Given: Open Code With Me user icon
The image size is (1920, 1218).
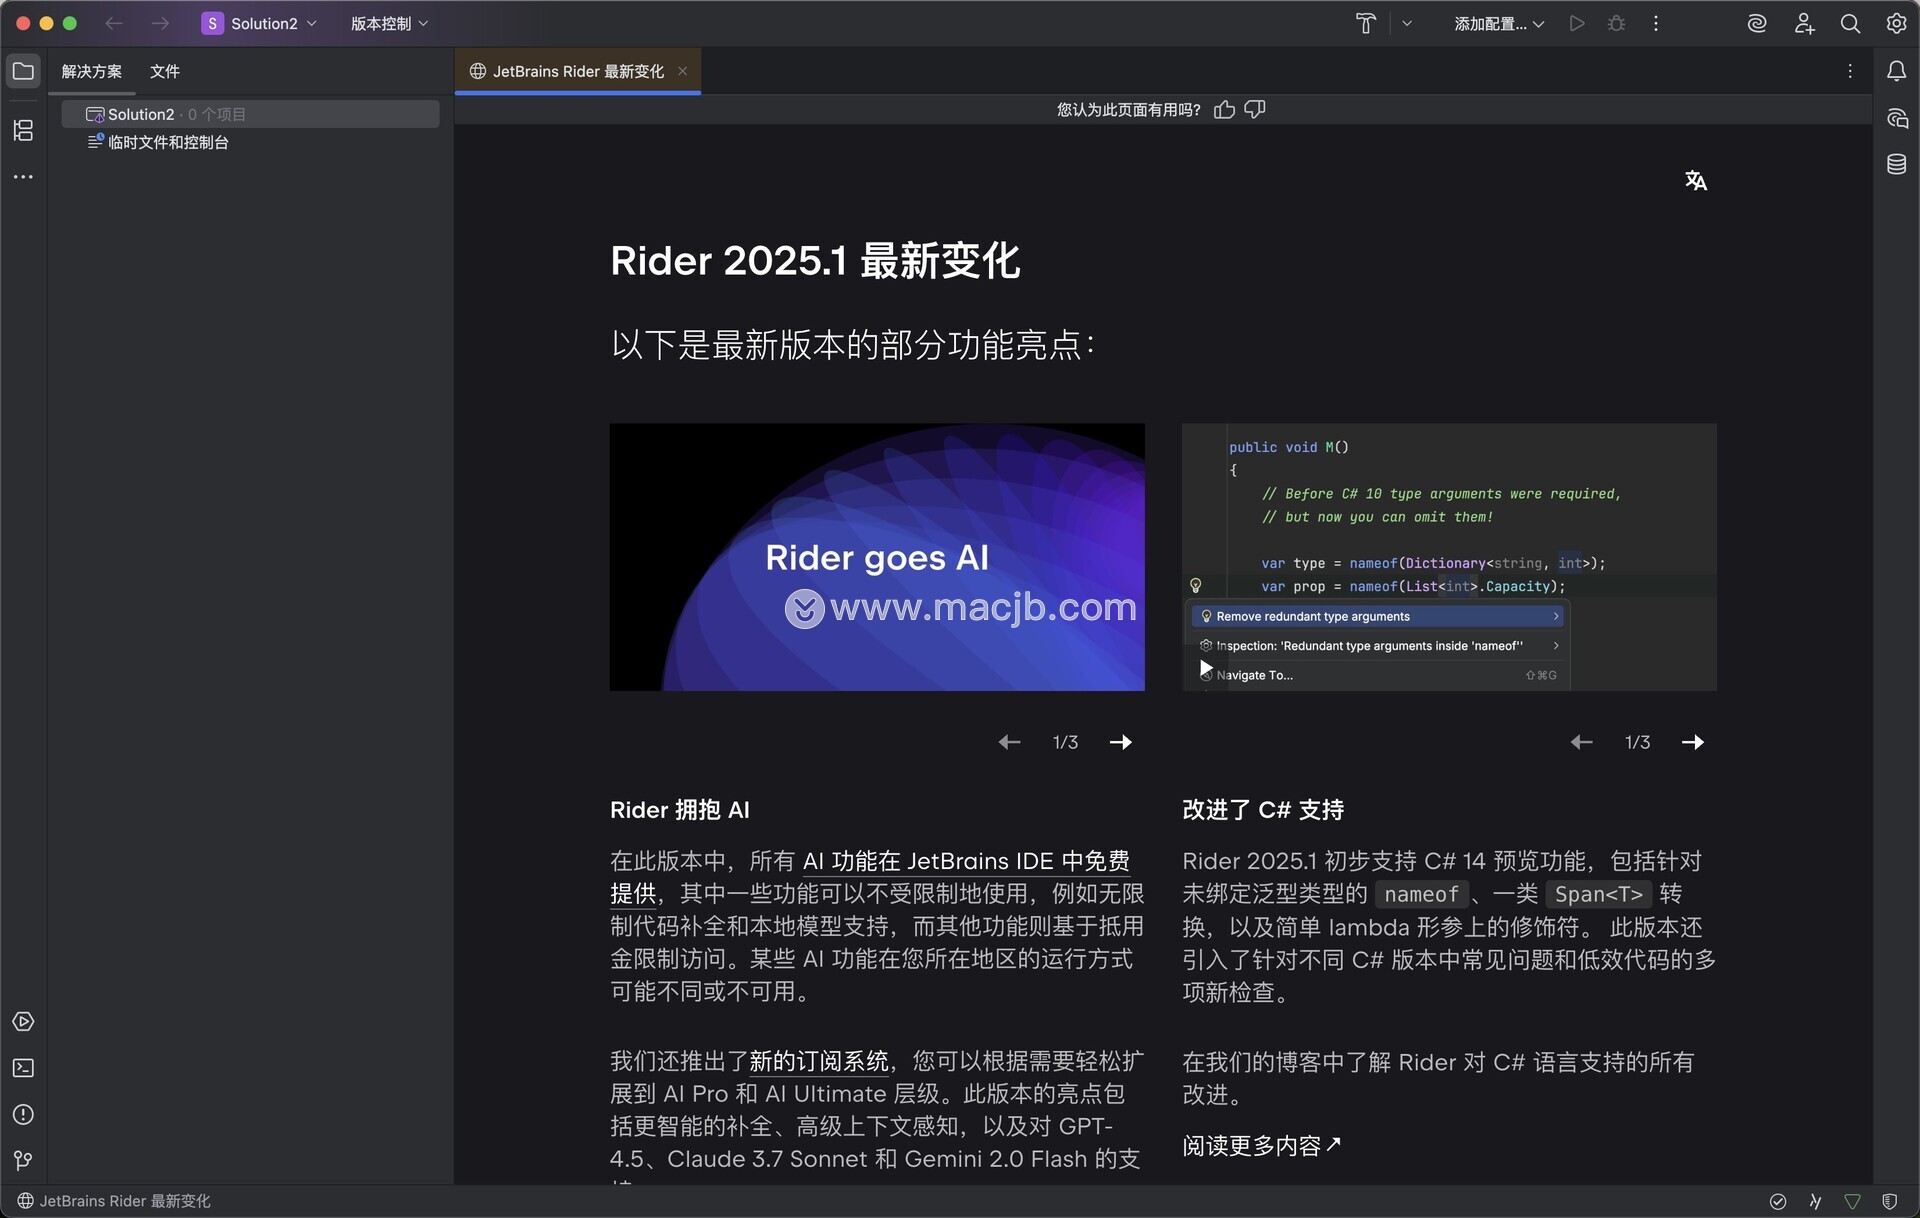Looking at the screenshot, I should [x=1804, y=23].
